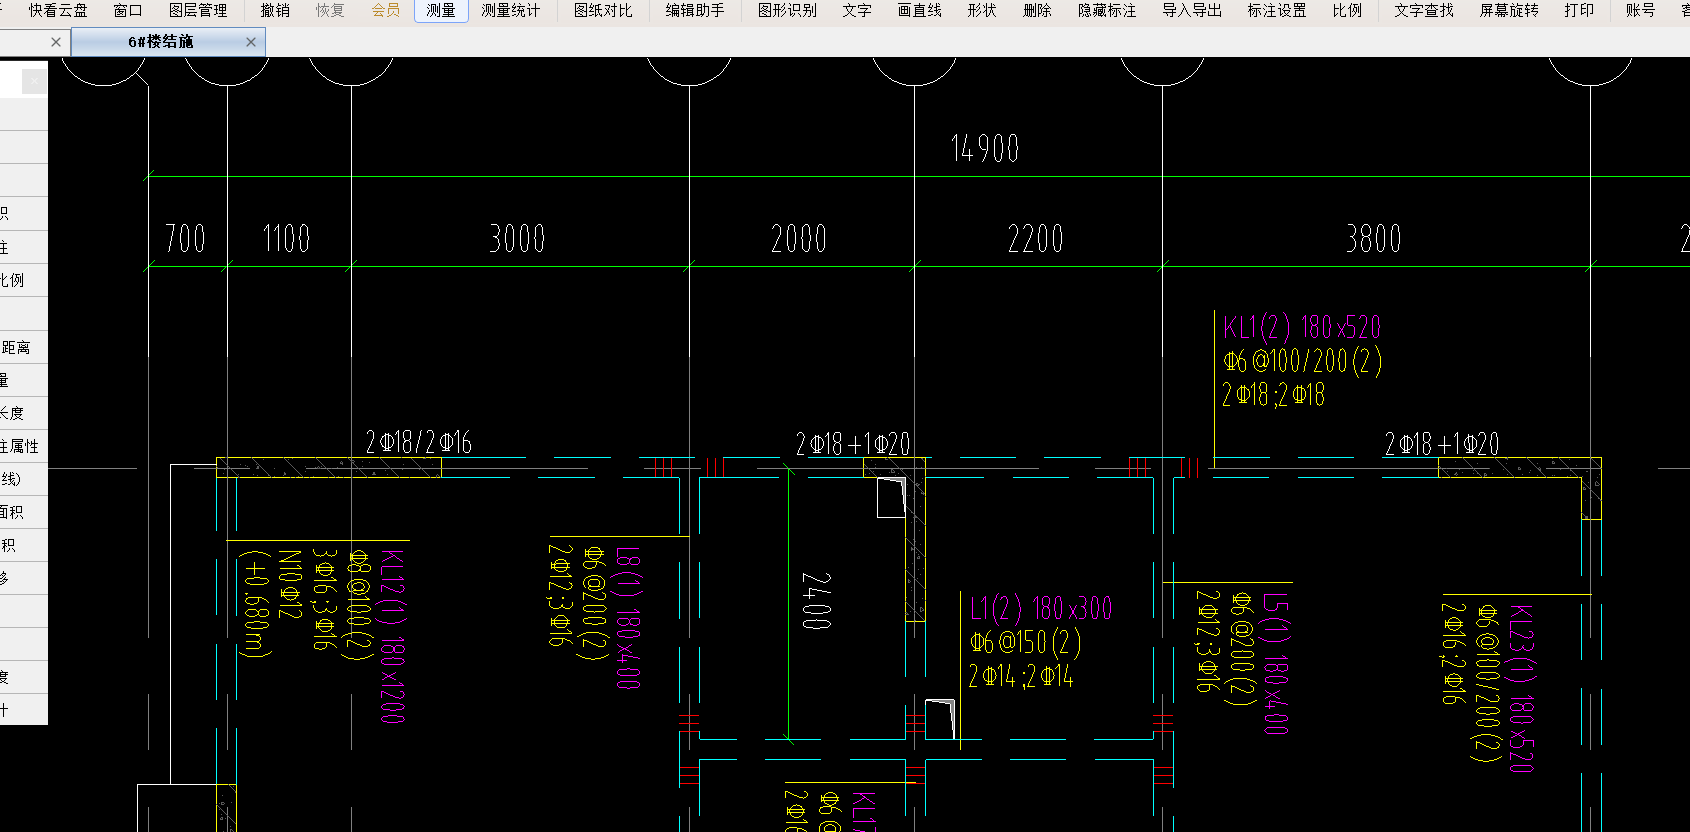
Task: Click the vertical 2400 dimension text
Action: [816, 600]
